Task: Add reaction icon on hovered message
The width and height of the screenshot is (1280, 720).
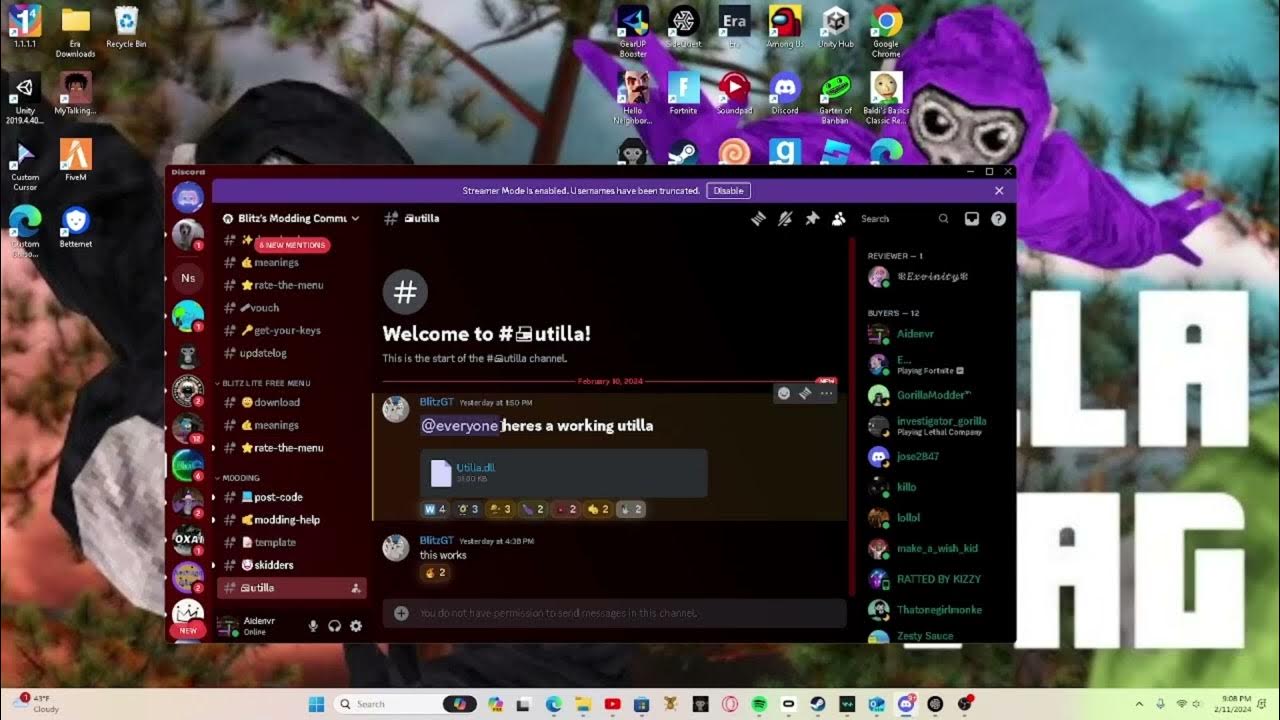Action: (784, 393)
